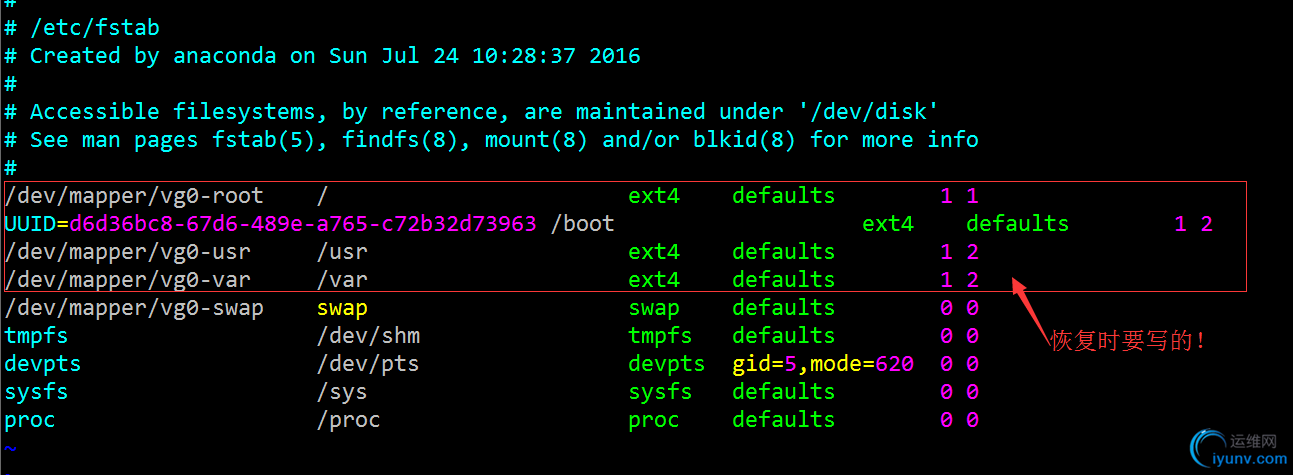Click the green 'swap' filesystem type

point(654,308)
